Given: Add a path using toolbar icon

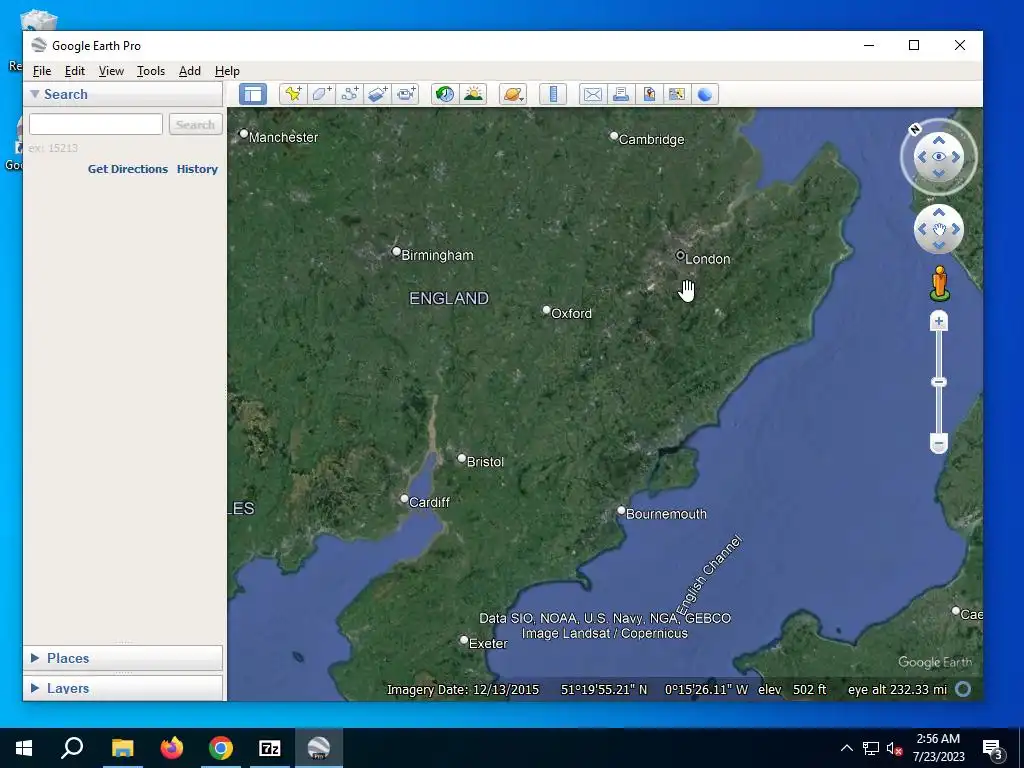Looking at the screenshot, I should click(349, 94).
